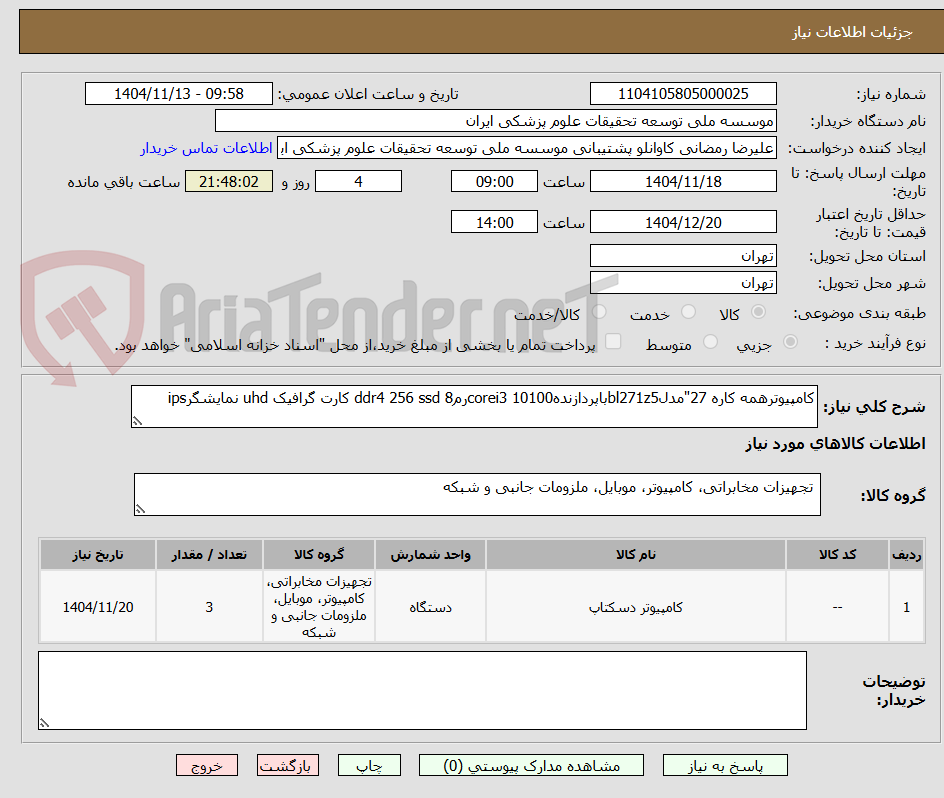Click the 'توضیحات خریدار:' label
944x798 pixels.
click(x=893, y=690)
